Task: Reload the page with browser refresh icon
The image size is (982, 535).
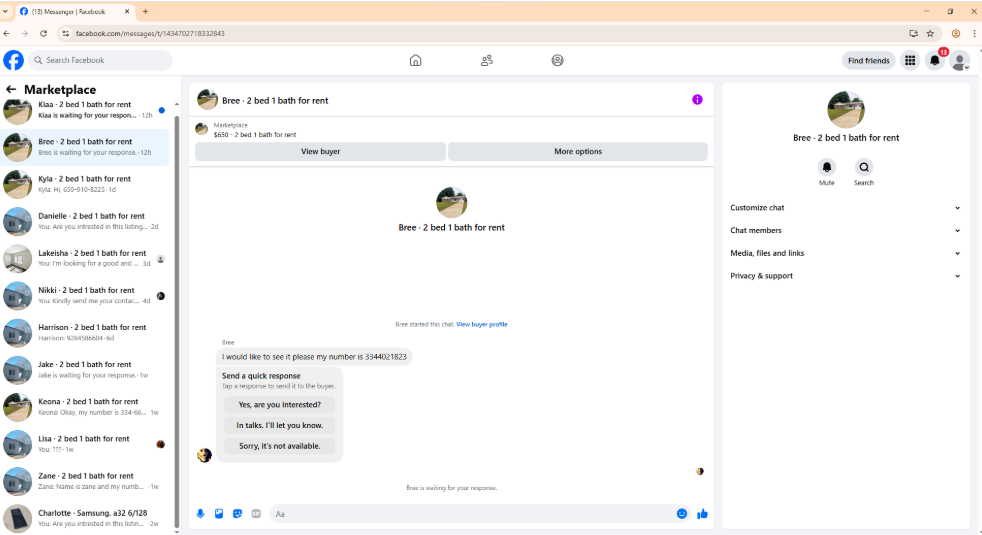Action: (43, 33)
